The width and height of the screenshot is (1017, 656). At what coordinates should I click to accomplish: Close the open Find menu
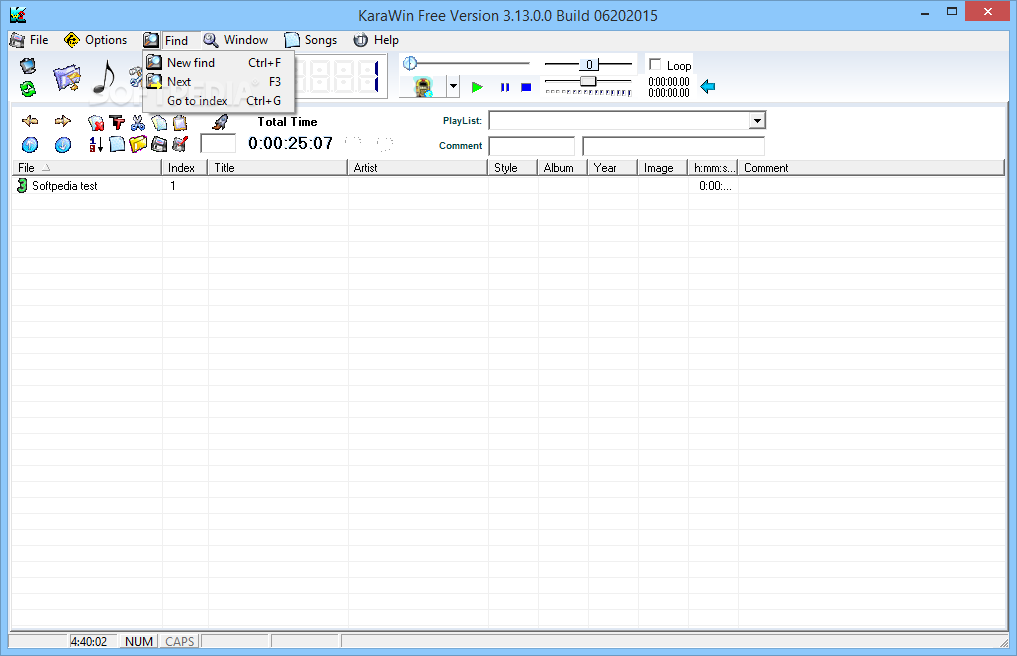[x=171, y=40]
